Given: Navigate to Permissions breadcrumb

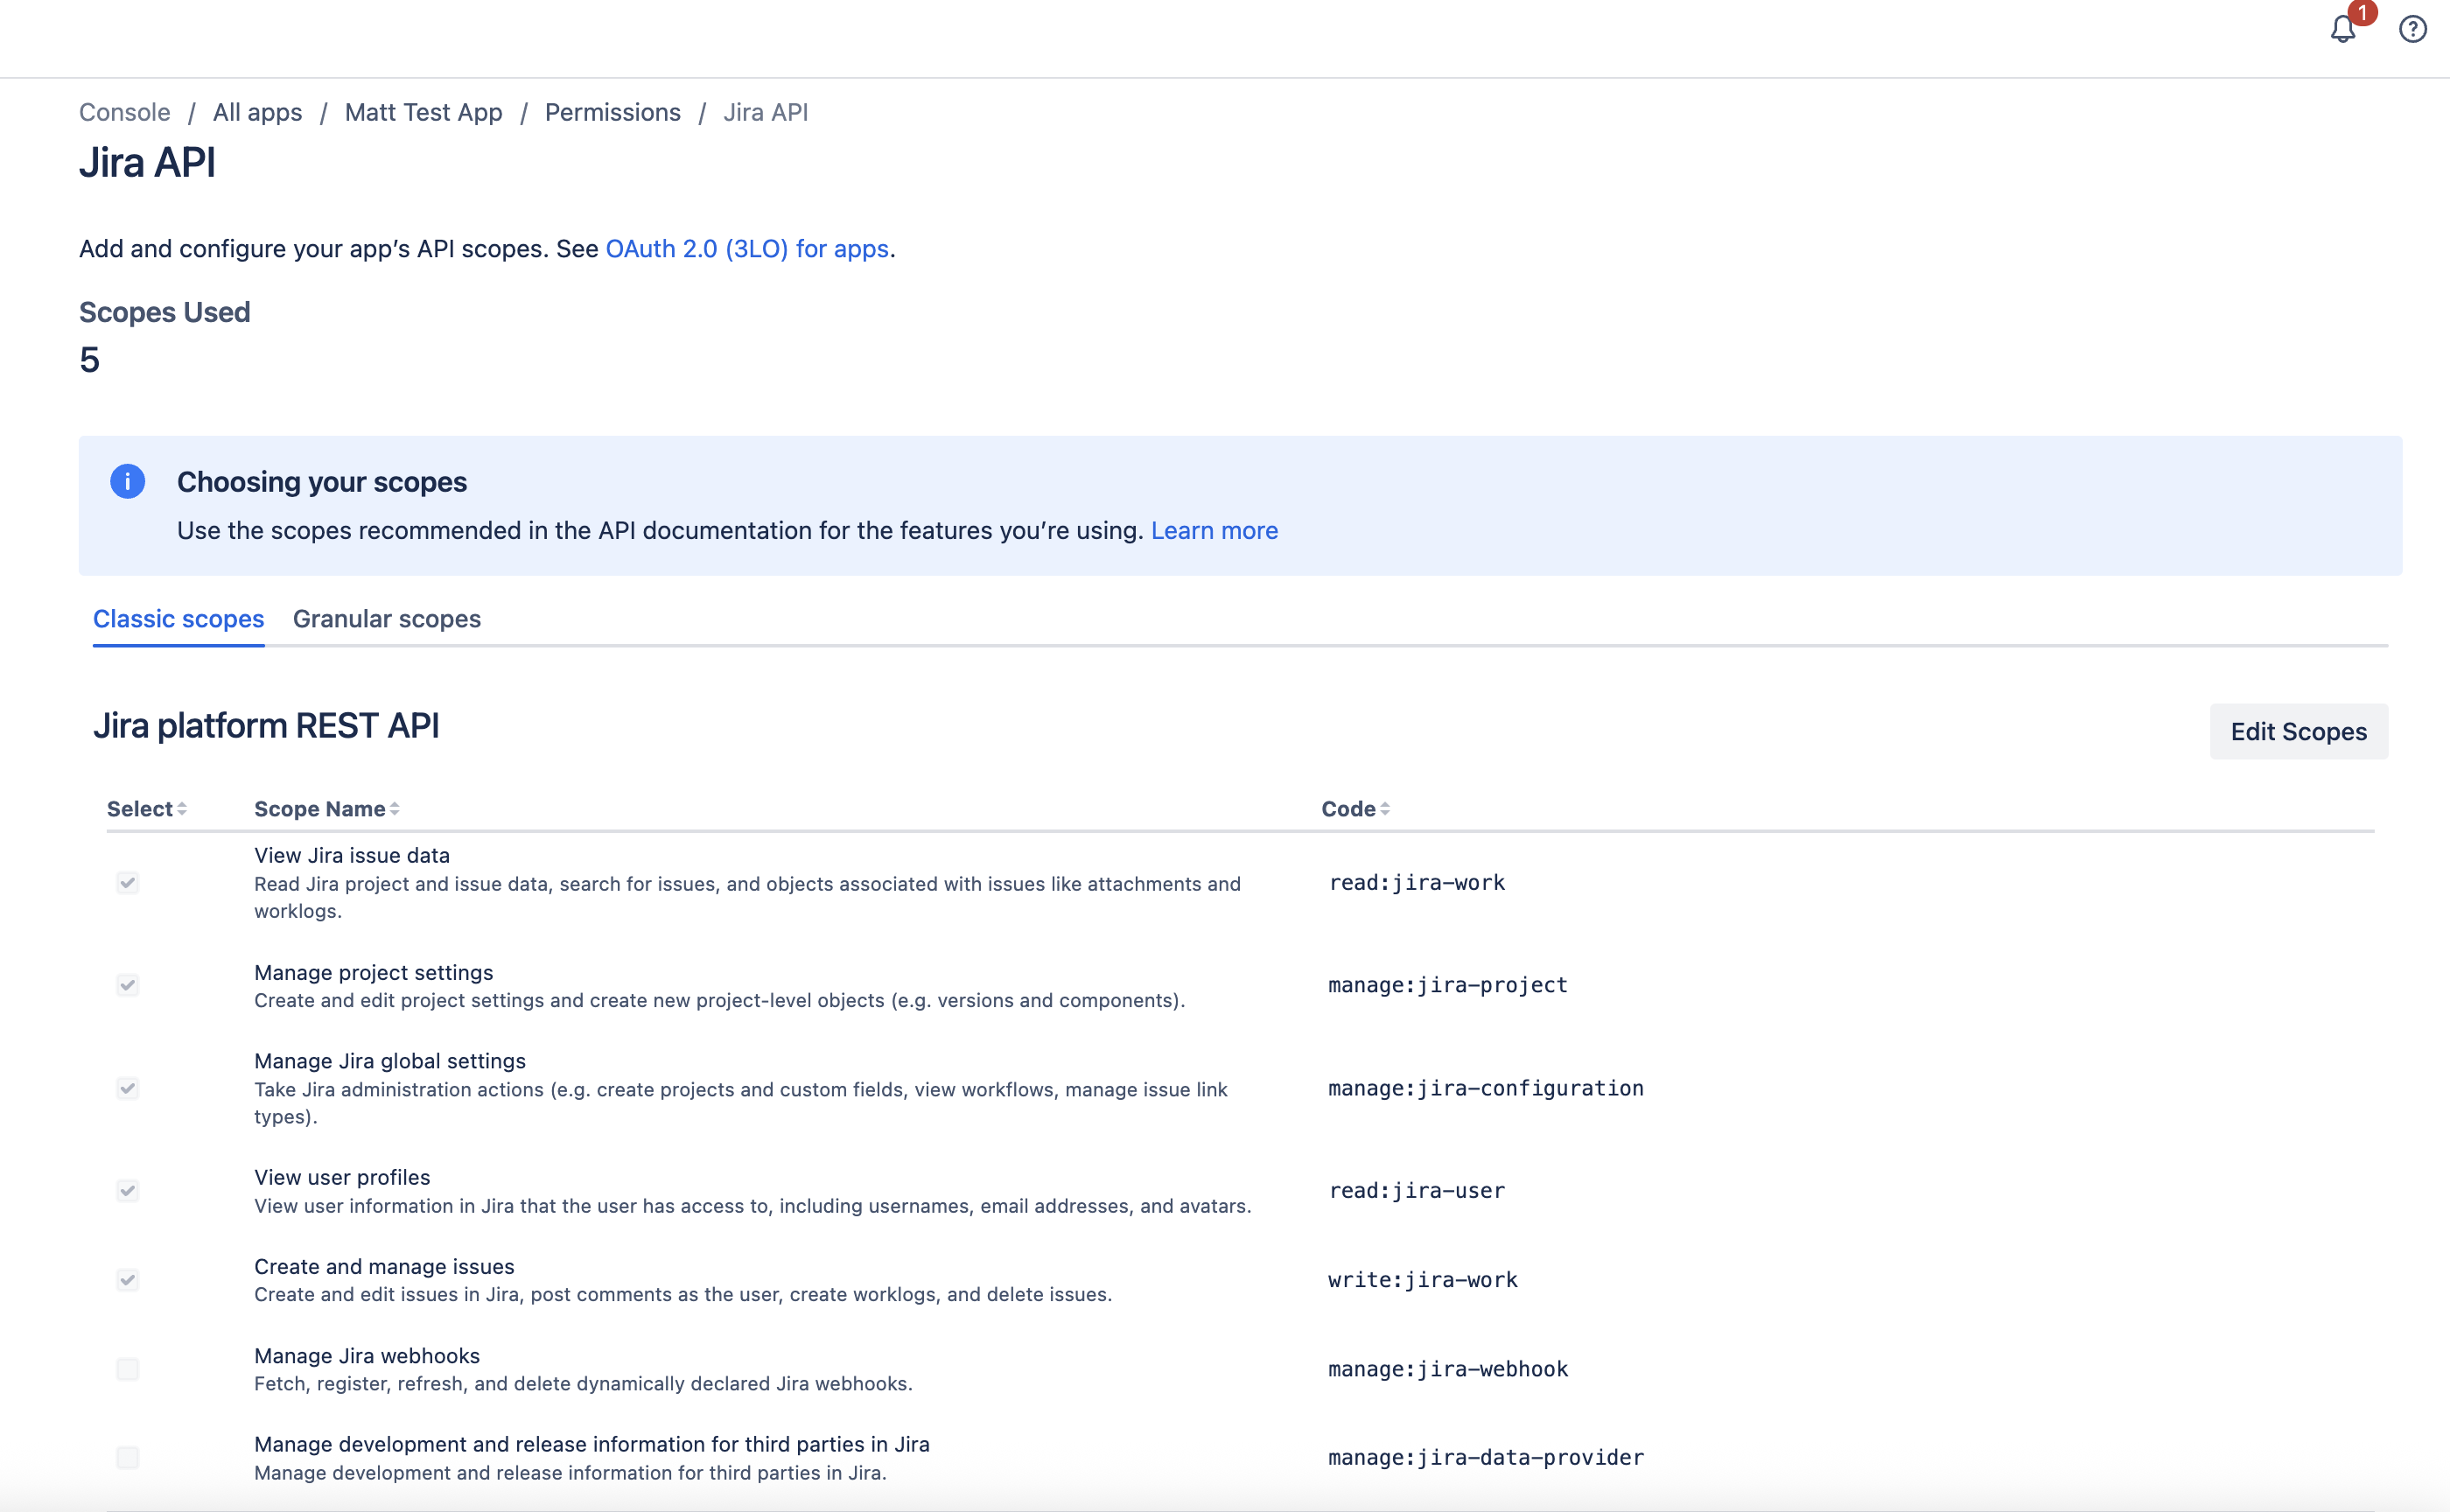Looking at the screenshot, I should coord(612,112).
